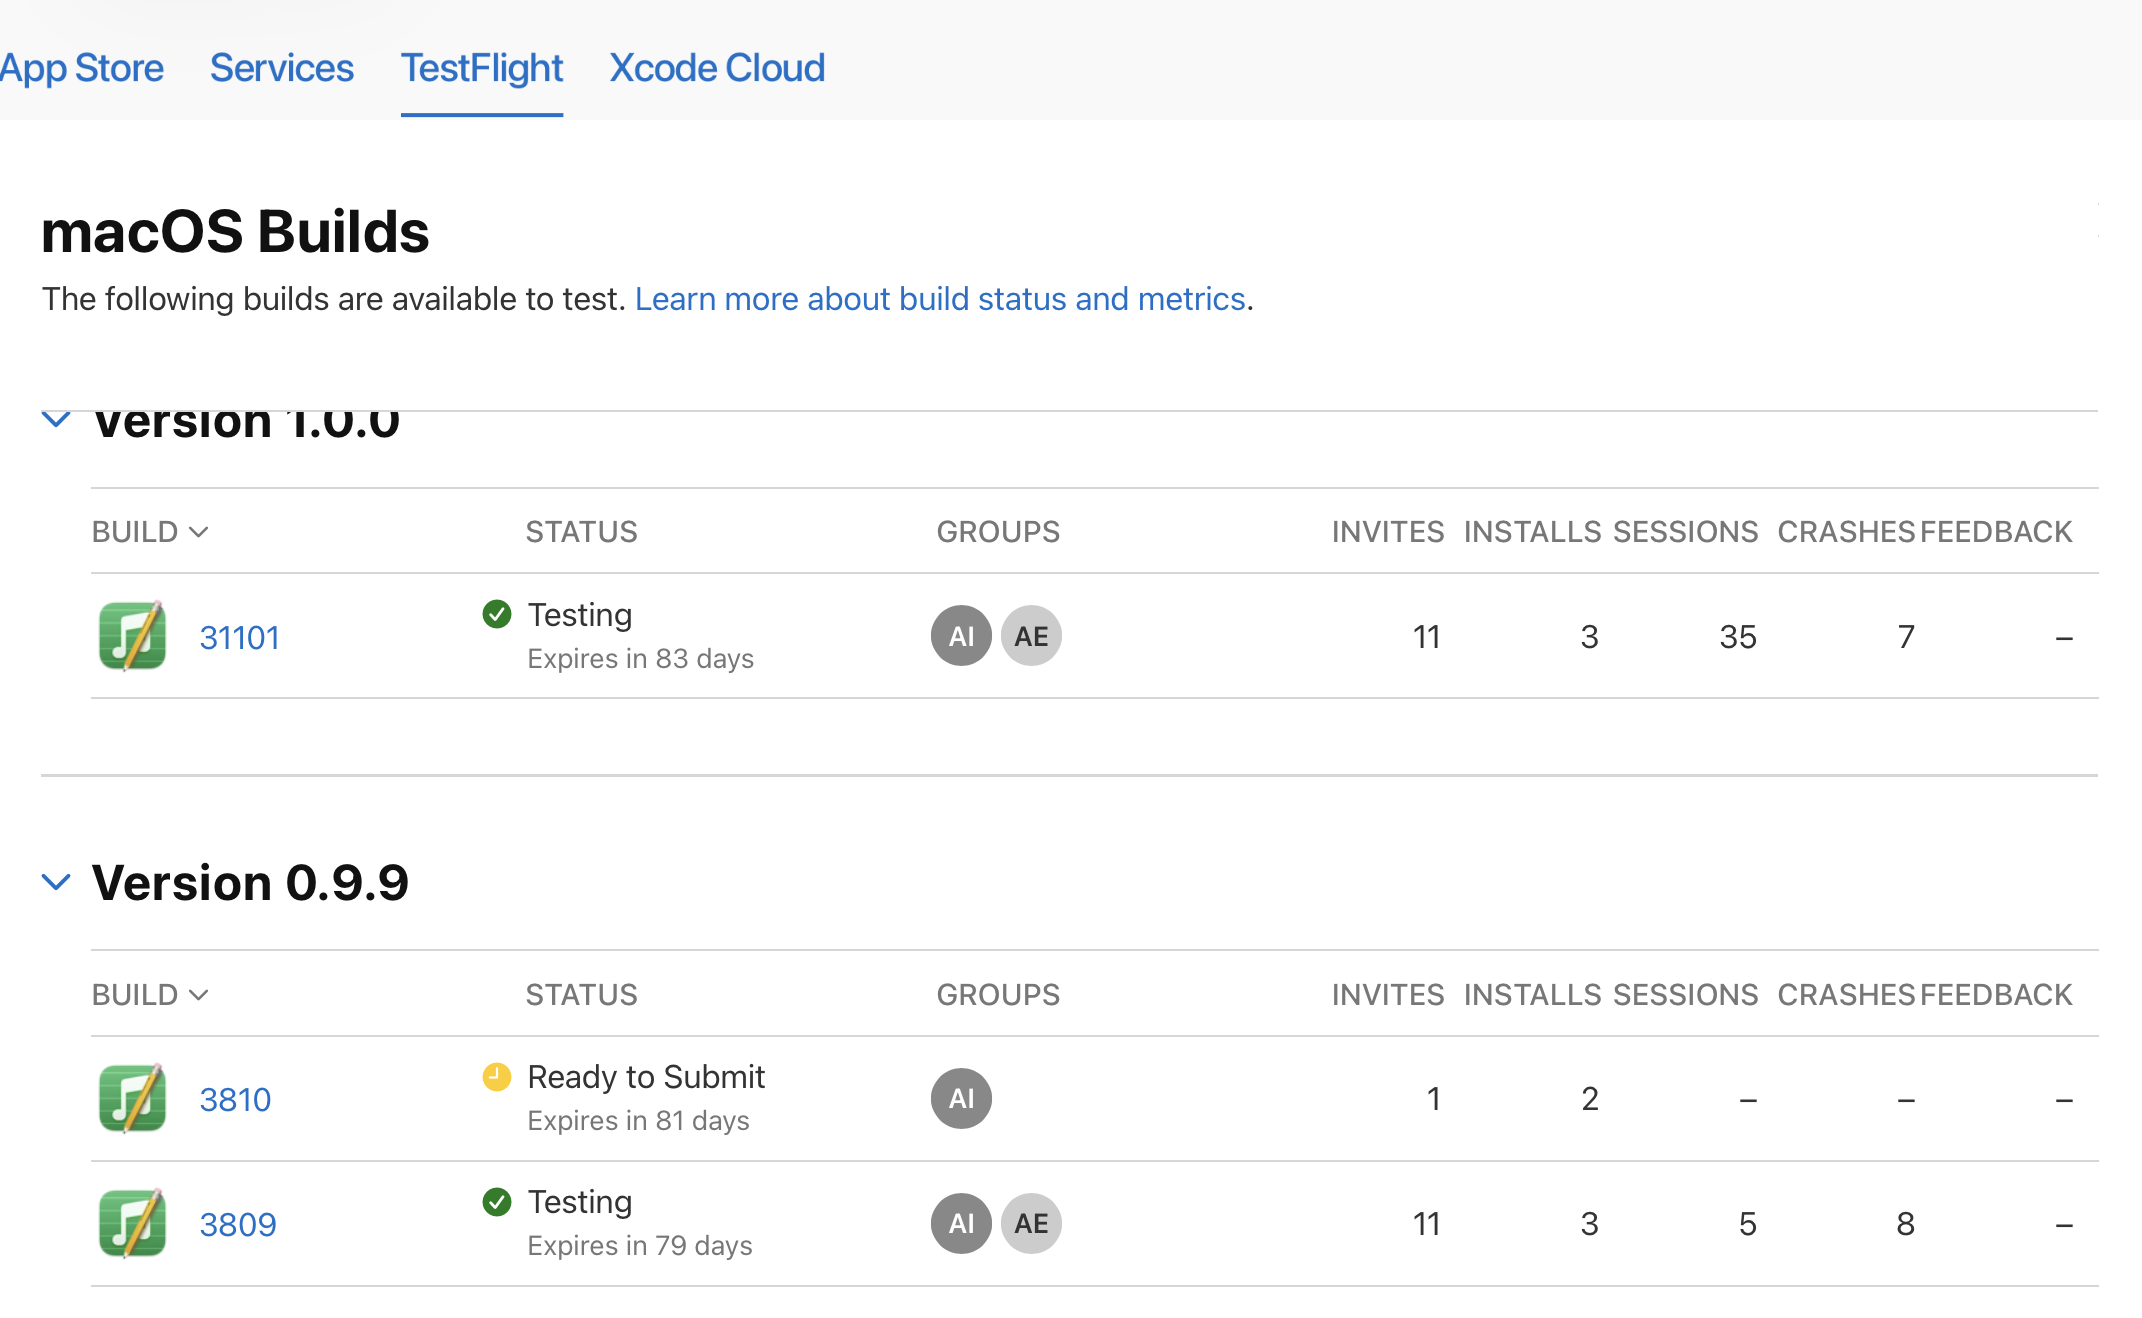This screenshot has width=2142, height=1318.
Task: Click 'Expires in 83 days' text
Action: (640, 659)
